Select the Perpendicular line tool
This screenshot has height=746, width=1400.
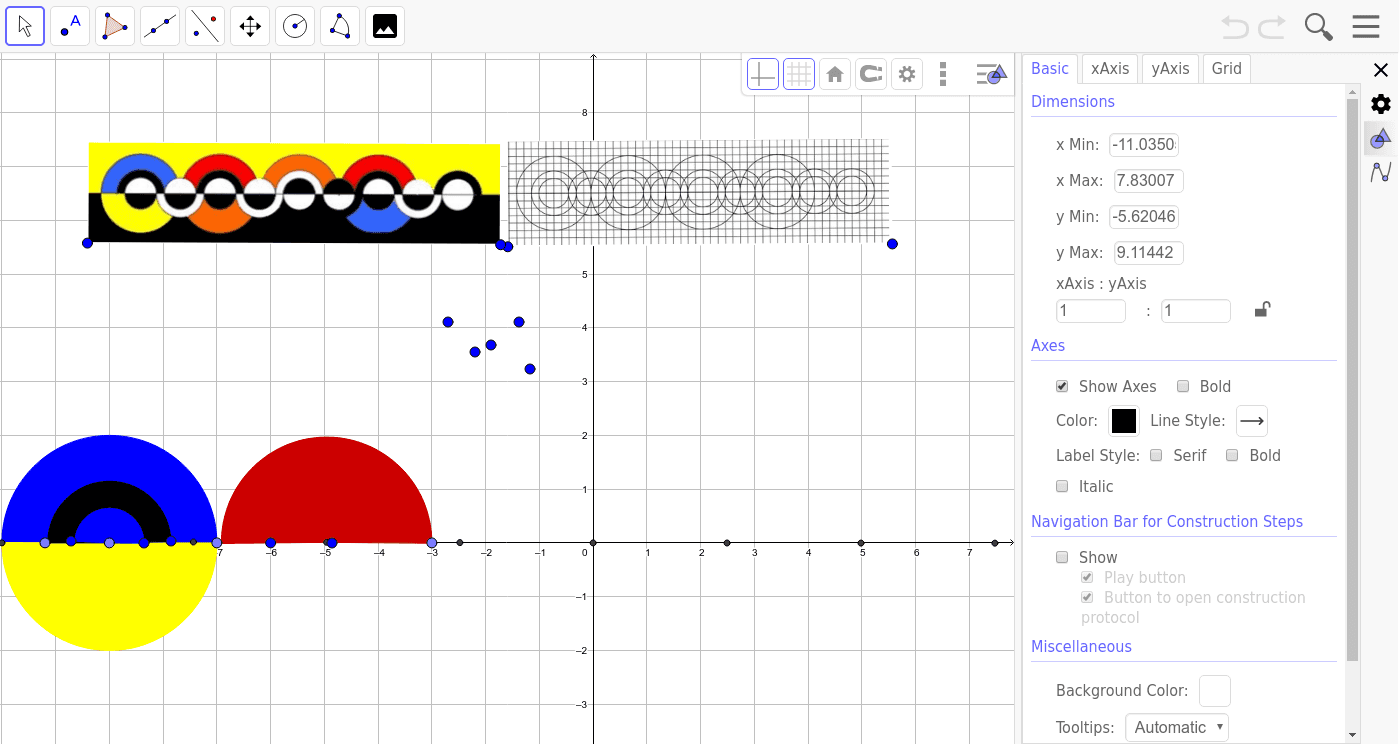point(205,26)
